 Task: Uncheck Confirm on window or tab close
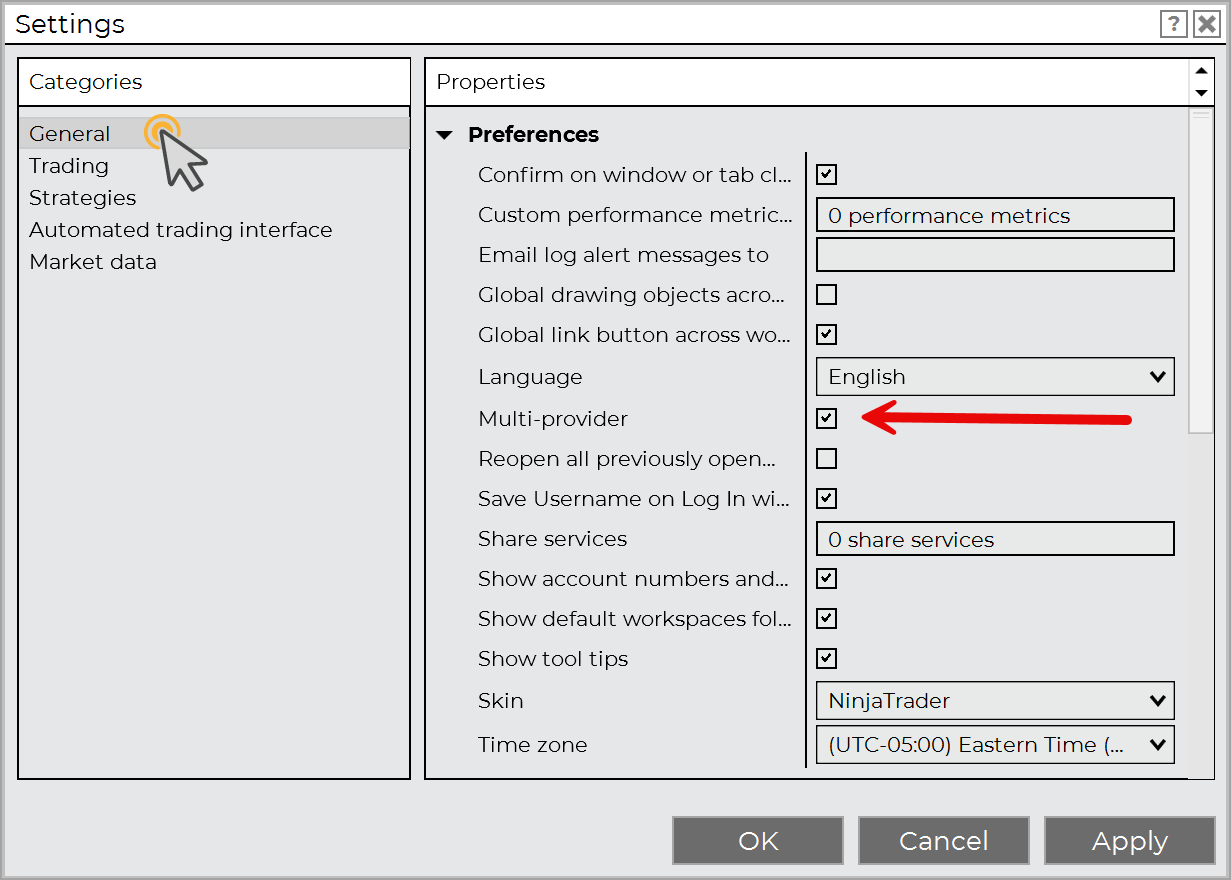pos(826,175)
